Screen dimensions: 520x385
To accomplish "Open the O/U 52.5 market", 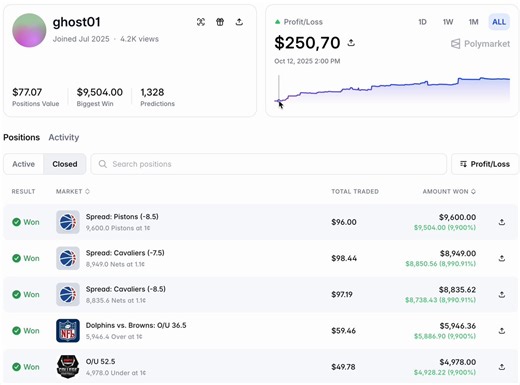I will click(100, 362).
